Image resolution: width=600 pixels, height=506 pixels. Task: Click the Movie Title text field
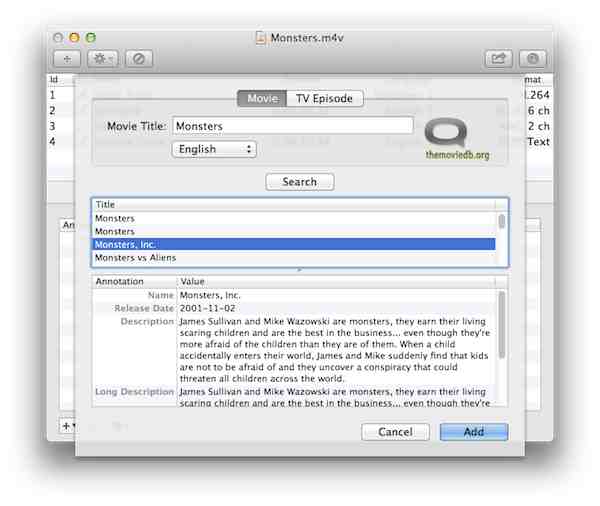[293, 126]
